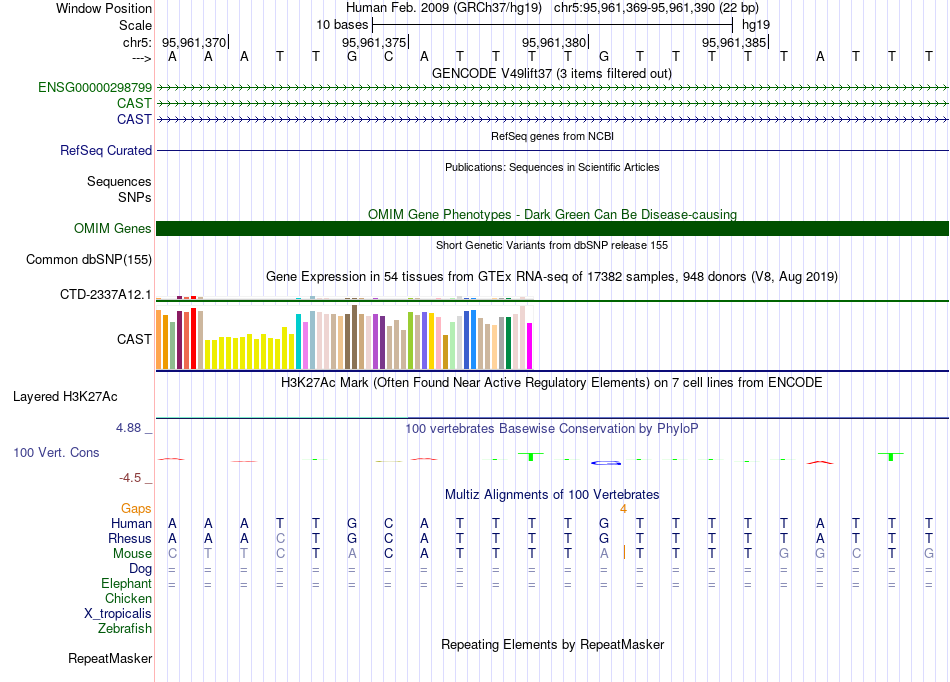
Task: Click the blue oval on the PhyloP conservation track
Action: pos(606,463)
